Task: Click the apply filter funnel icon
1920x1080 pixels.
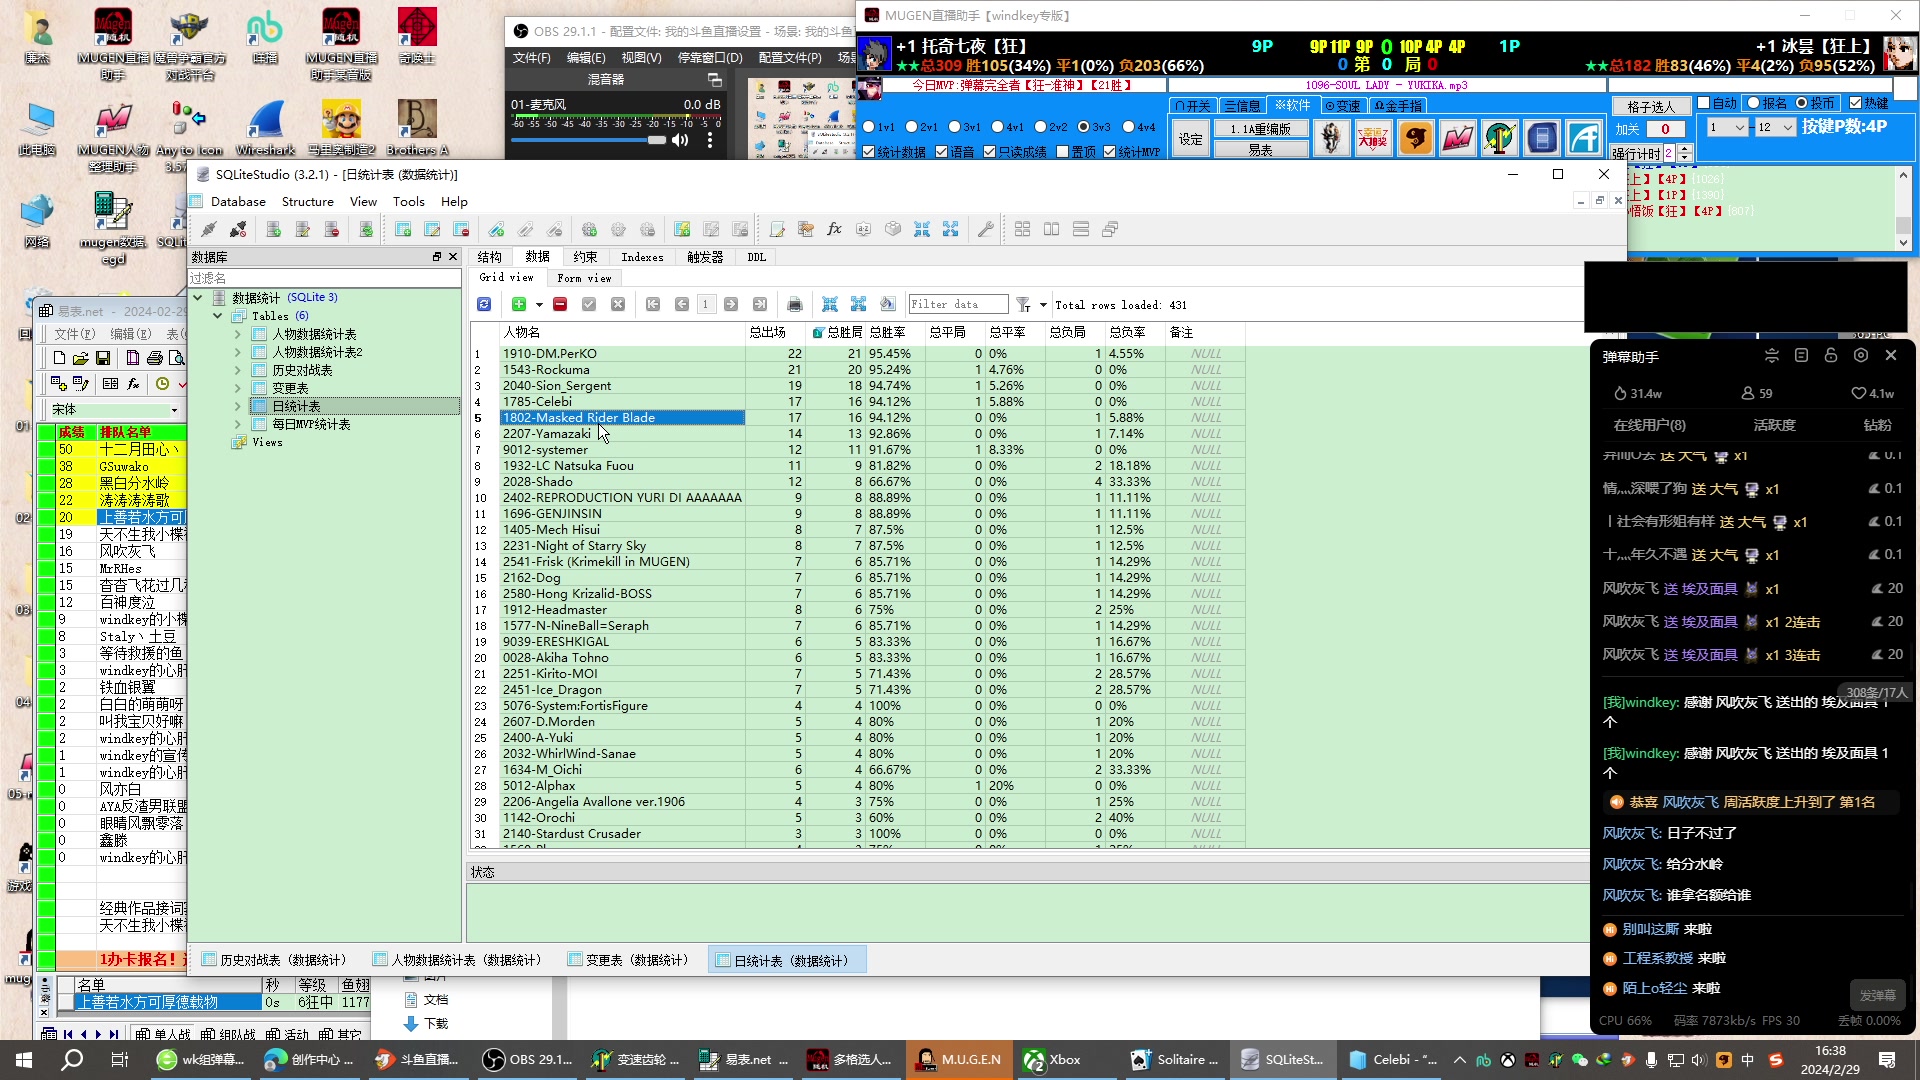Action: click(1023, 304)
